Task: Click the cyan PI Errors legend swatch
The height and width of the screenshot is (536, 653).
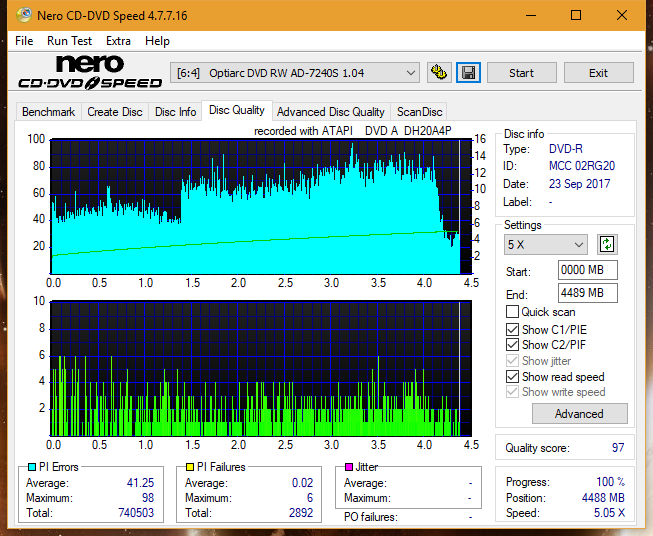Action: pos(32,467)
